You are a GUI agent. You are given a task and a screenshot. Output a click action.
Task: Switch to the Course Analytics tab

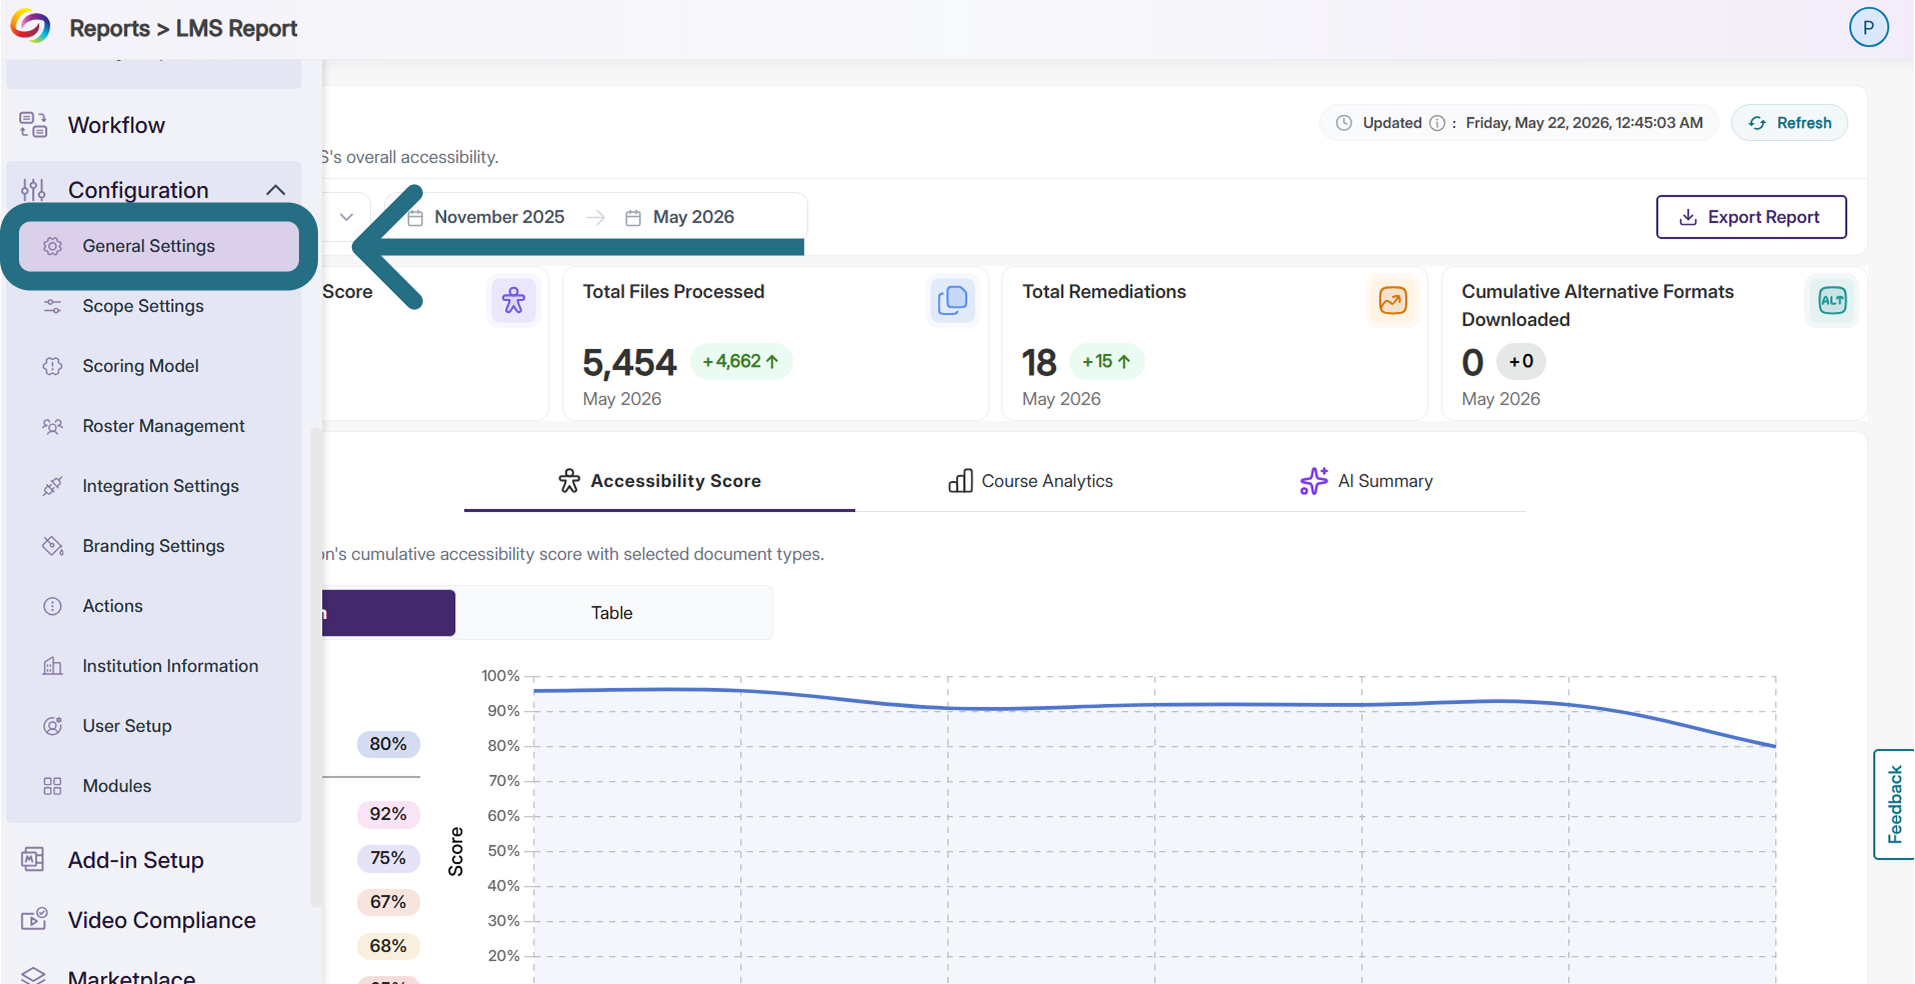click(x=1031, y=481)
